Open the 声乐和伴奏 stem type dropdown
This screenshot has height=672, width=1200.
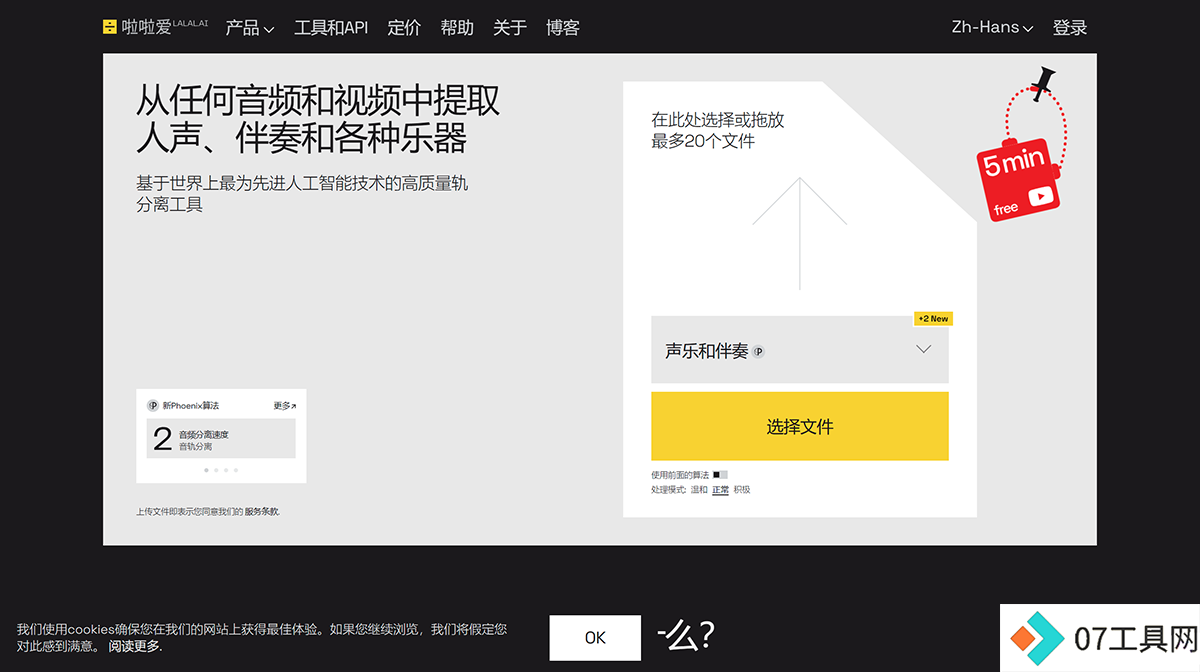coord(800,350)
